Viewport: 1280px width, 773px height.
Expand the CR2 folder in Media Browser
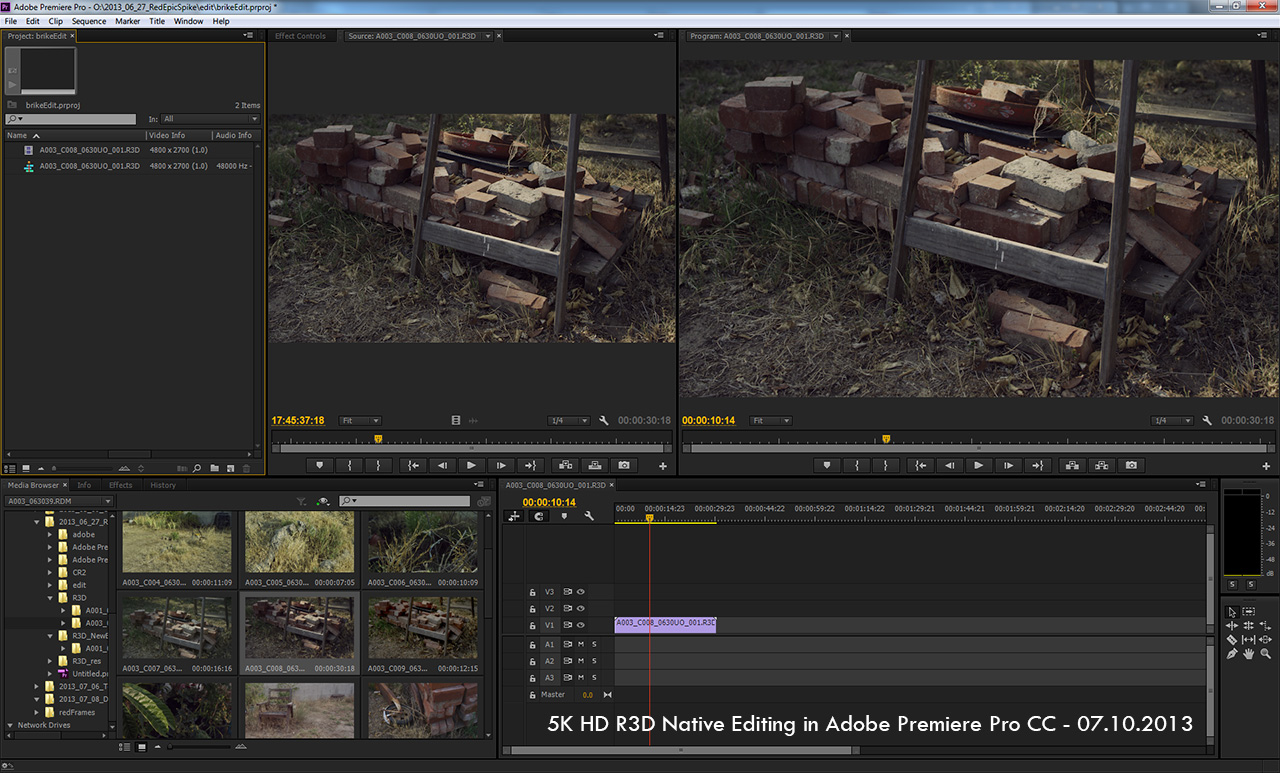click(x=50, y=573)
